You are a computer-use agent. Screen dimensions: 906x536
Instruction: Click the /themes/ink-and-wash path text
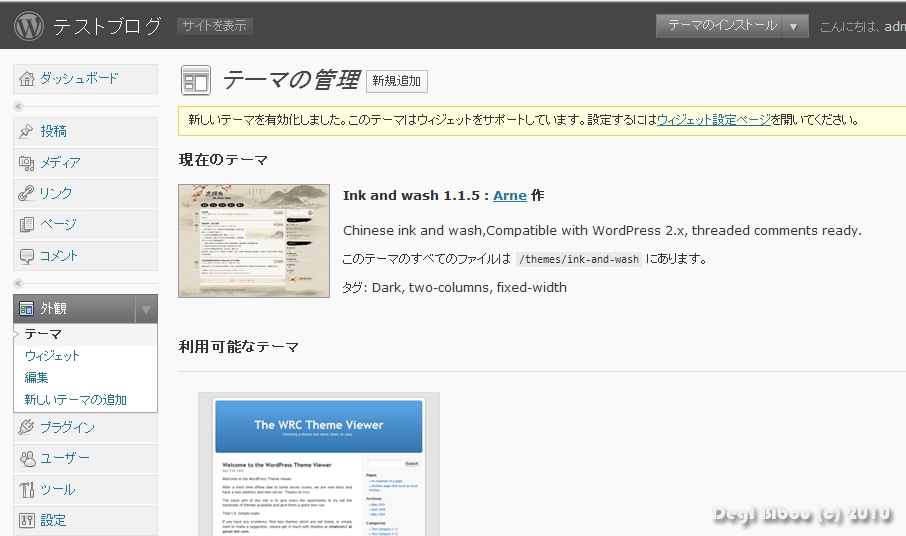(578, 259)
